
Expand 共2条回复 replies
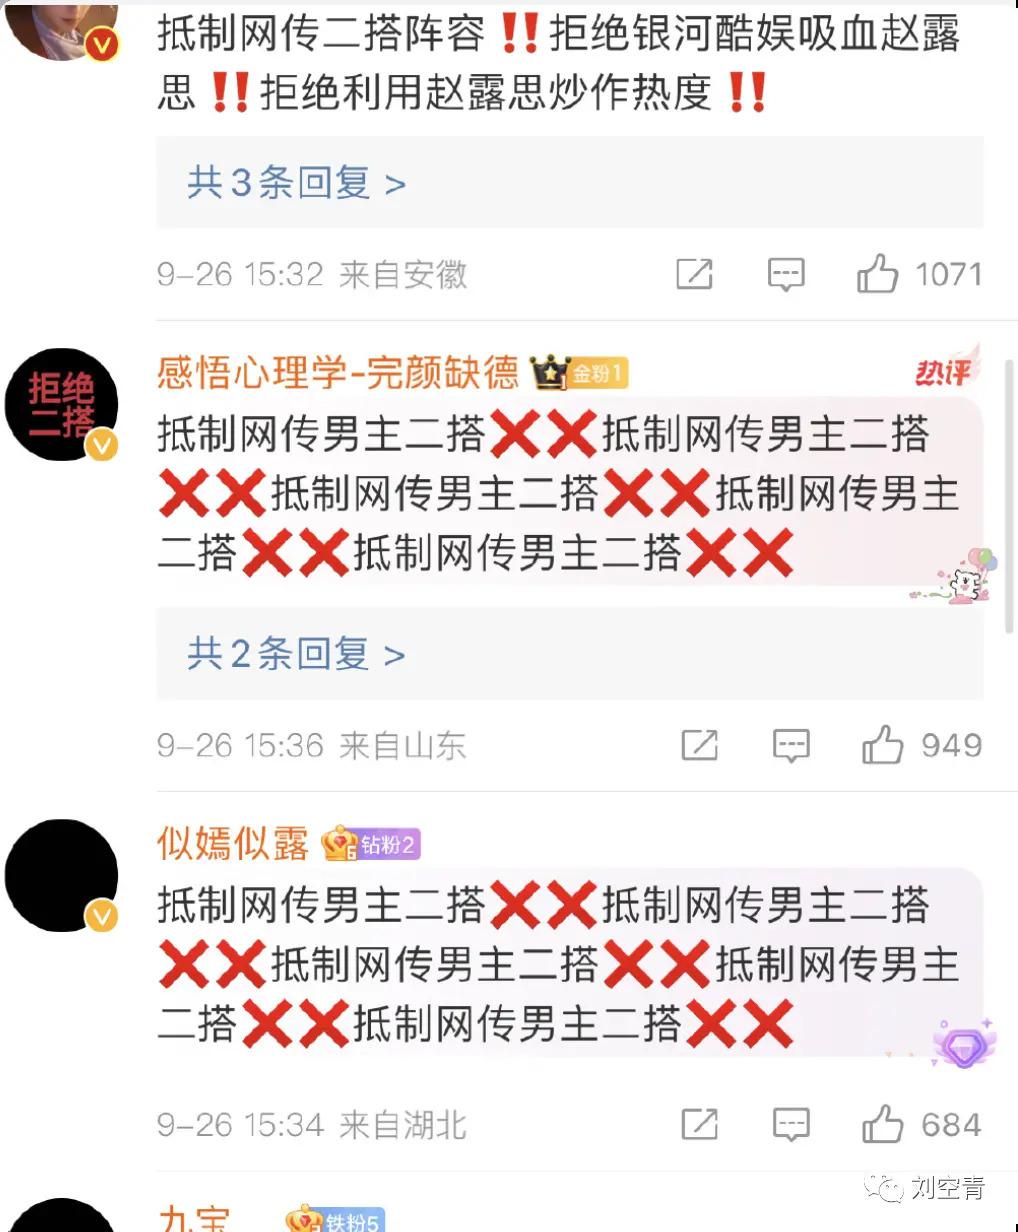tap(296, 654)
